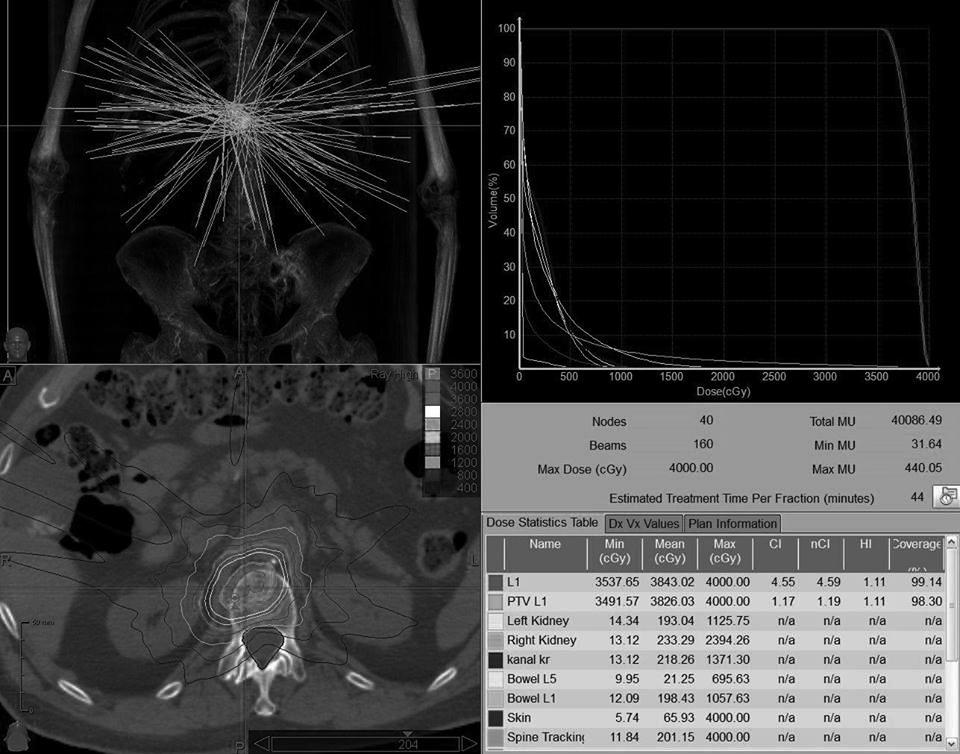Click the Nodes value 40
The height and width of the screenshot is (754, 960).
coord(706,420)
